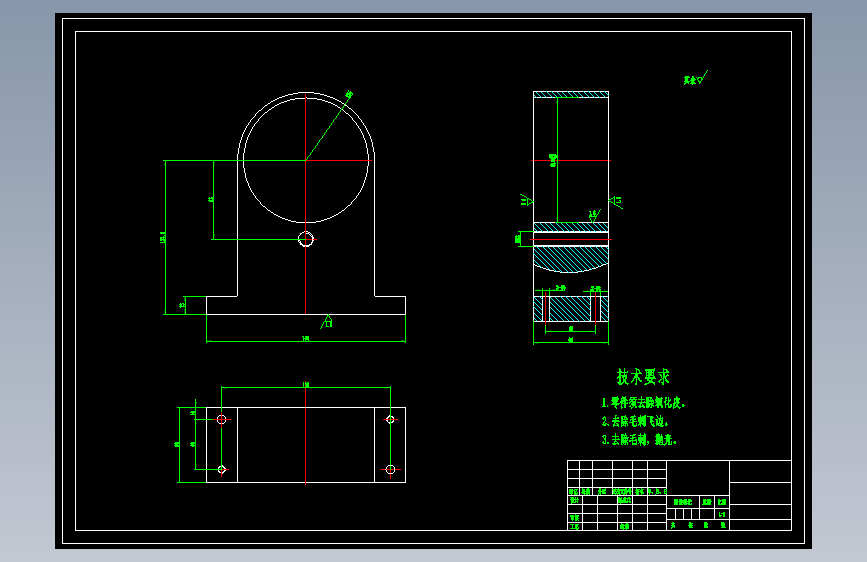Pick the lower-right mounting hole in top view

tap(390, 470)
